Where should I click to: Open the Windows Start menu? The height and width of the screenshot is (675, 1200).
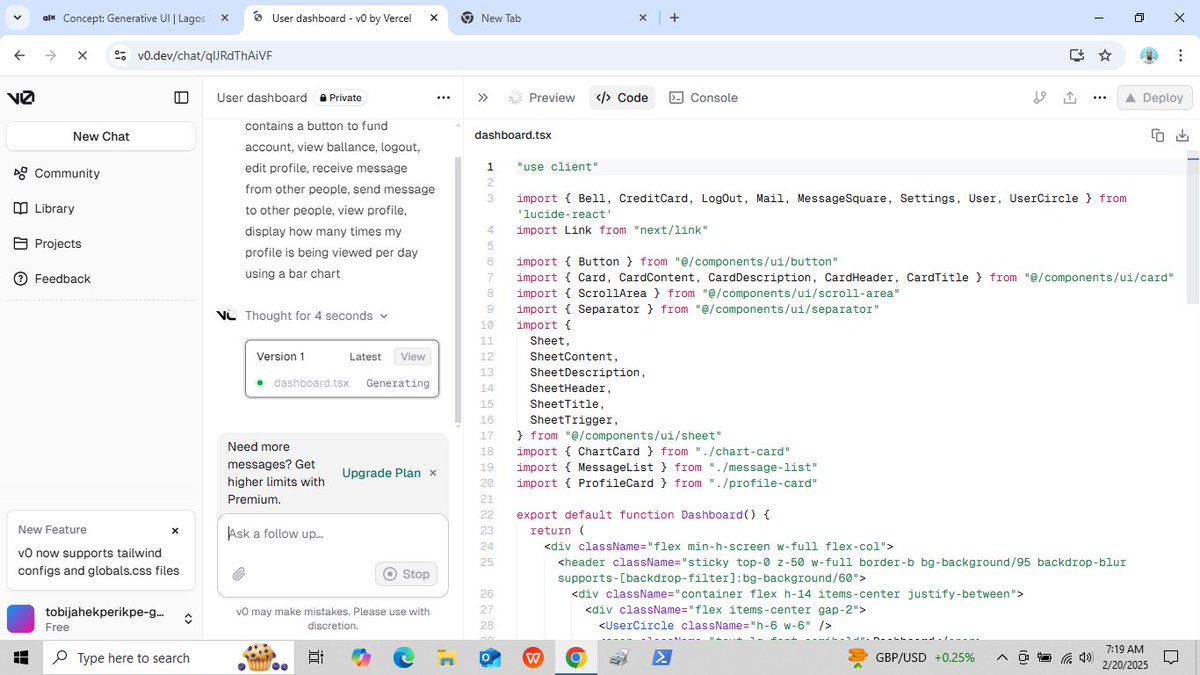coord(21,657)
